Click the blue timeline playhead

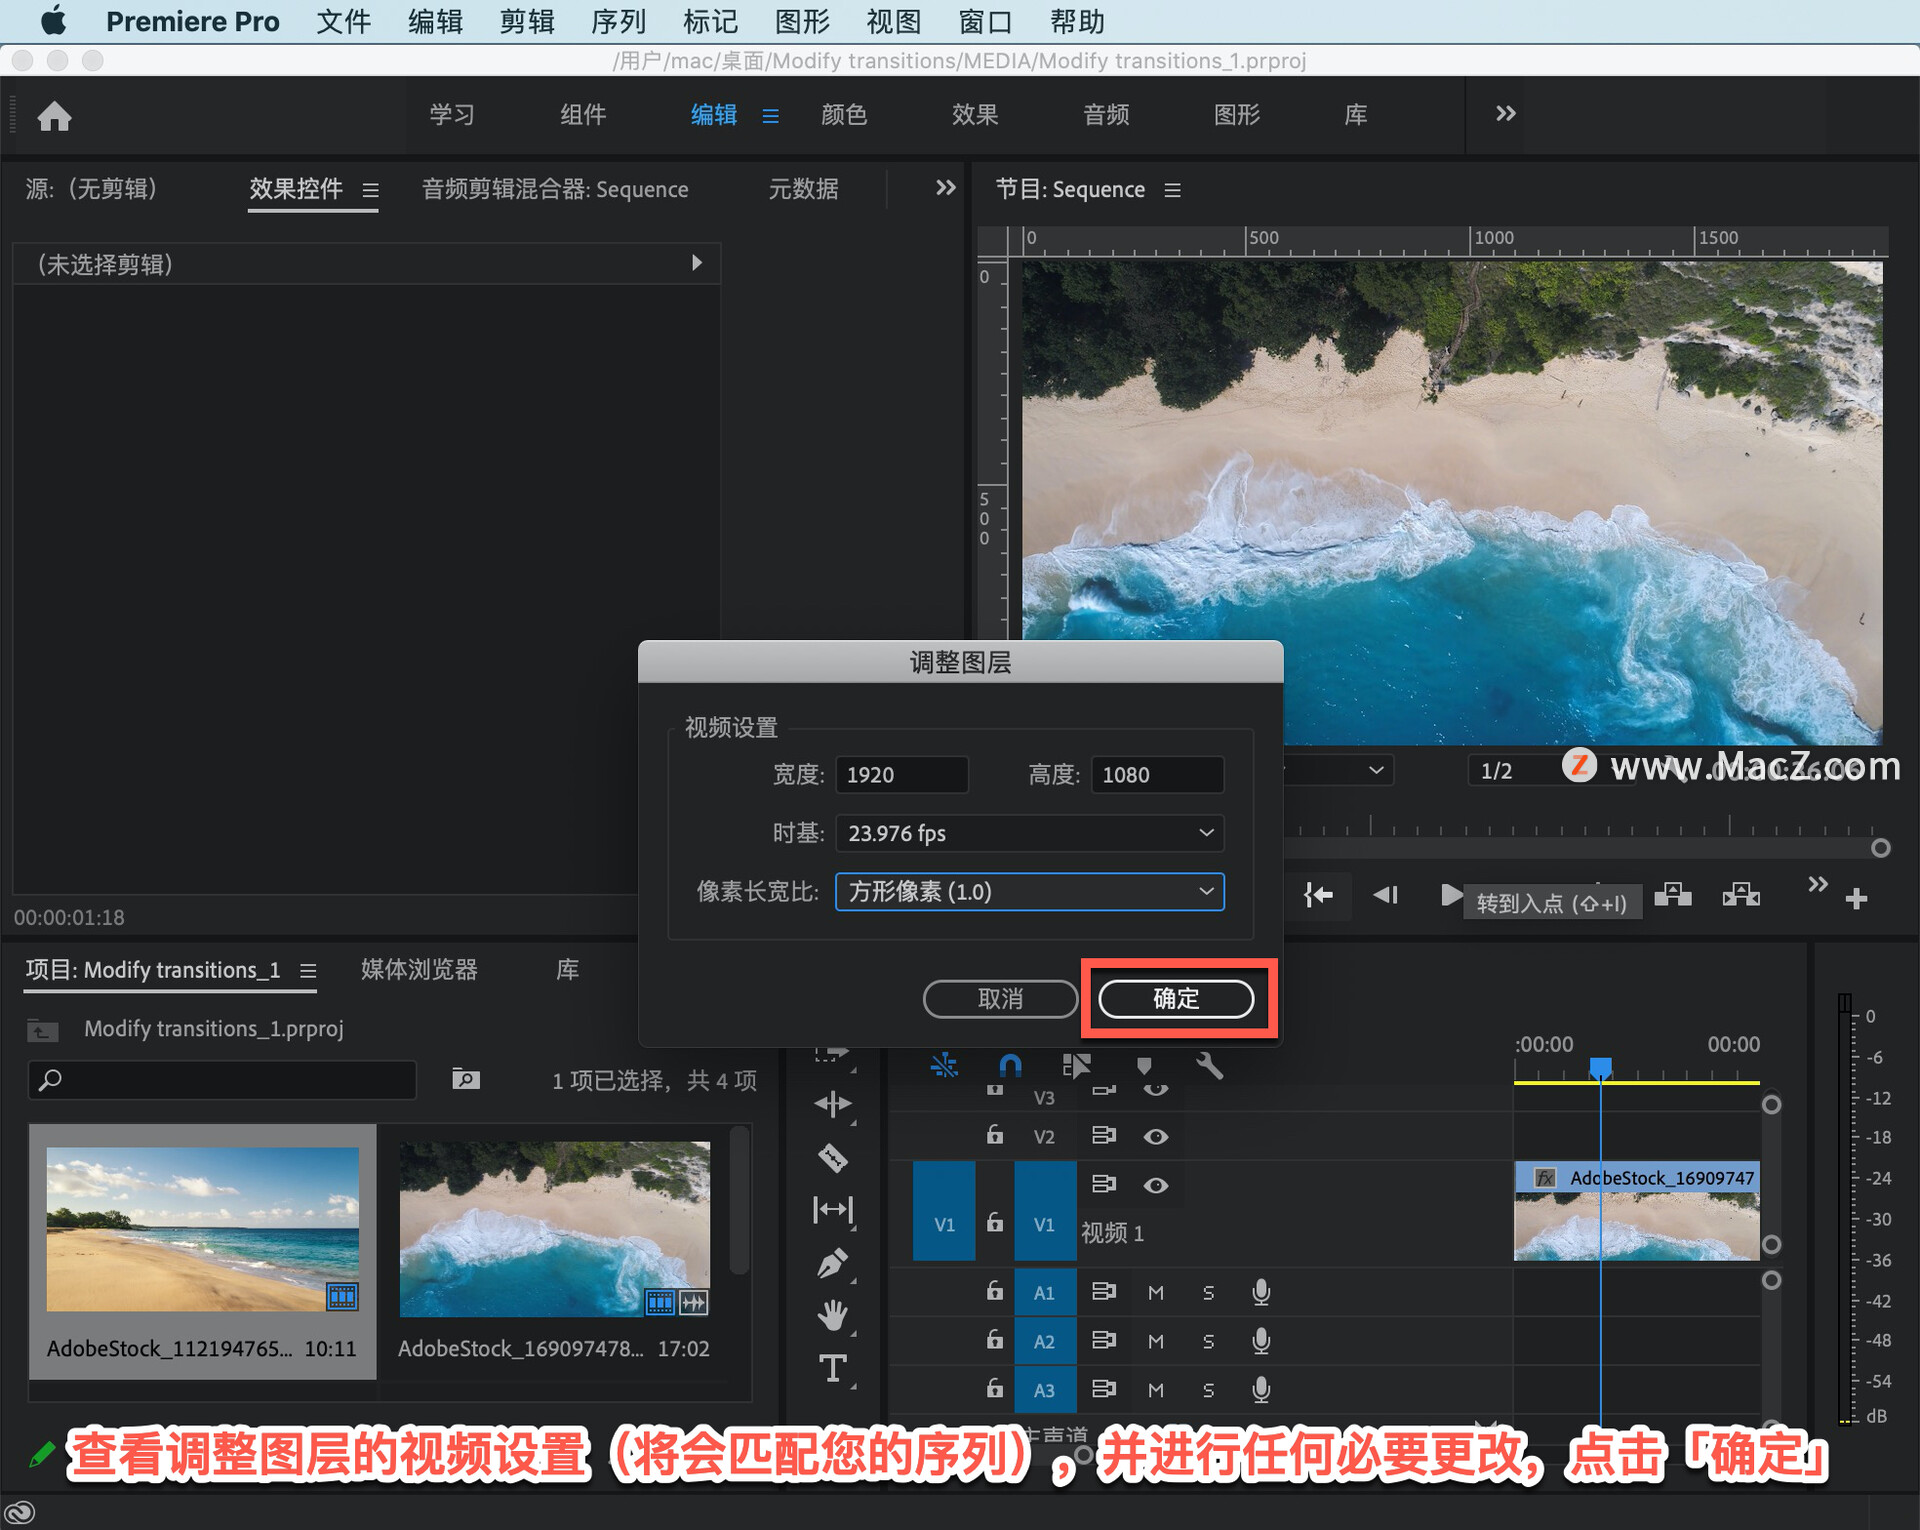tap(1600, 1068)
